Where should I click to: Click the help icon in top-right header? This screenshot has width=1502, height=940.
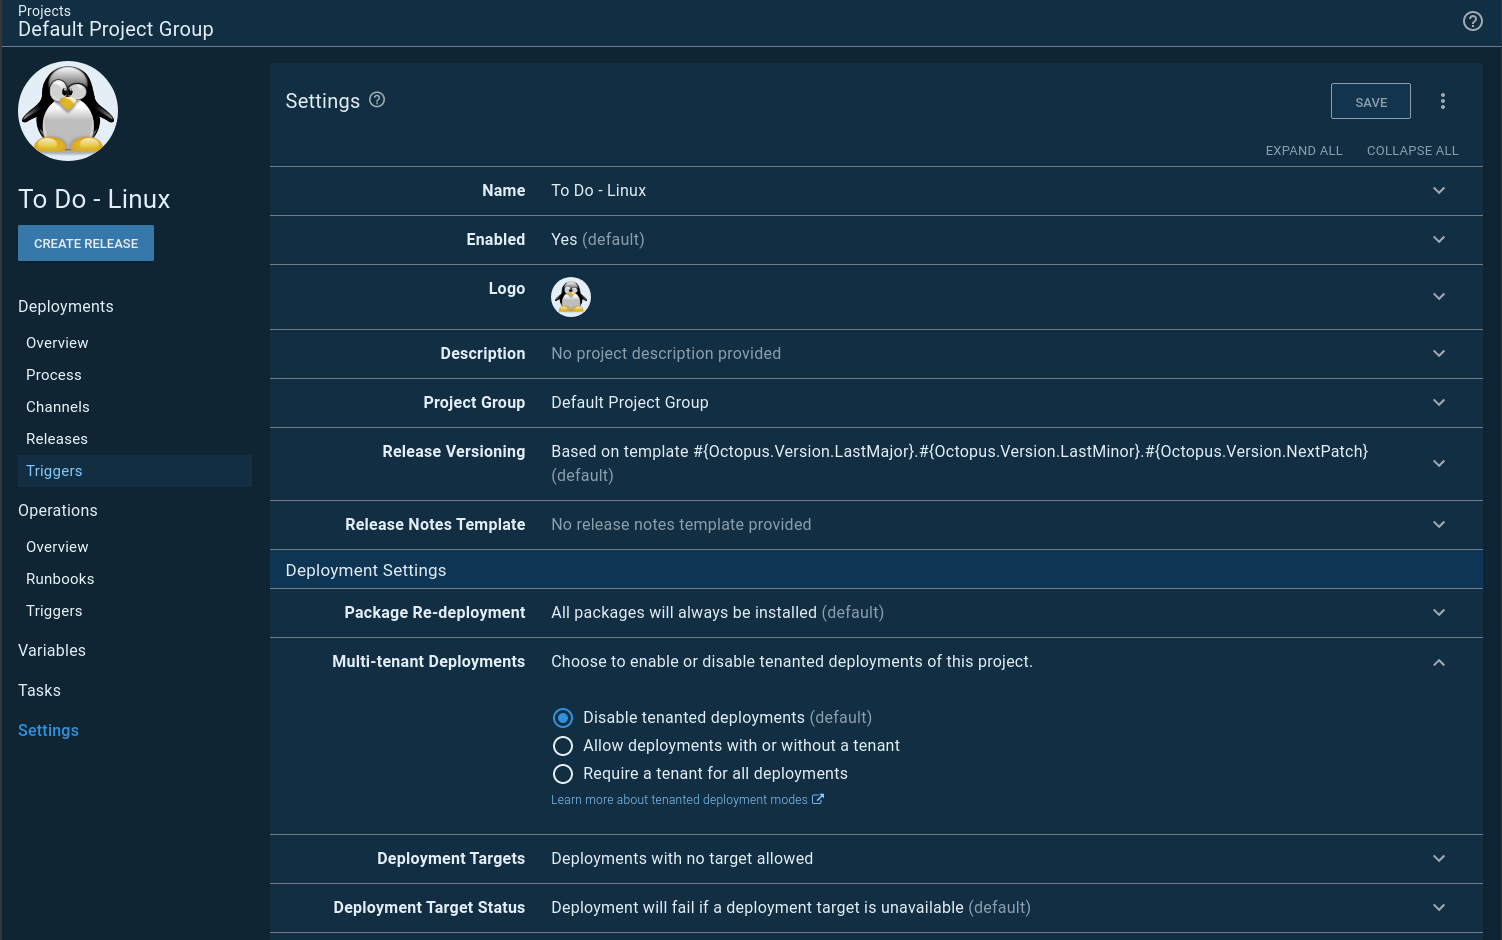pyautogui.click(x=1472, y=21)
